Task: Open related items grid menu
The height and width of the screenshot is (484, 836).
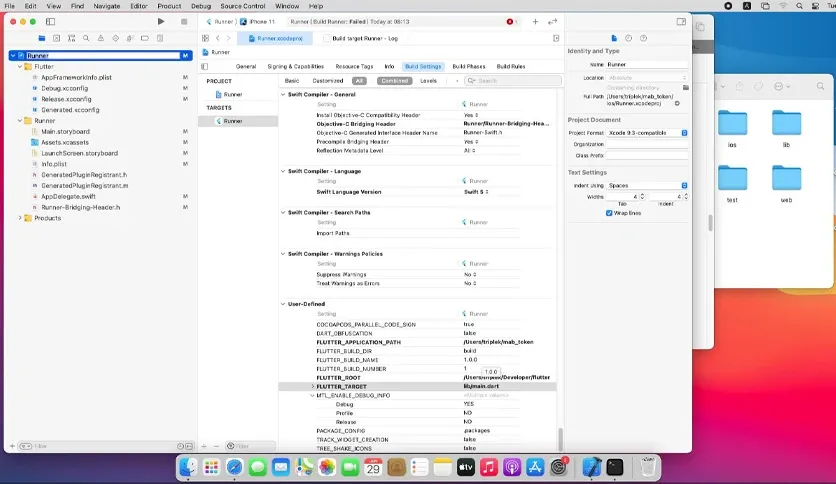Action: click(205, 38)
